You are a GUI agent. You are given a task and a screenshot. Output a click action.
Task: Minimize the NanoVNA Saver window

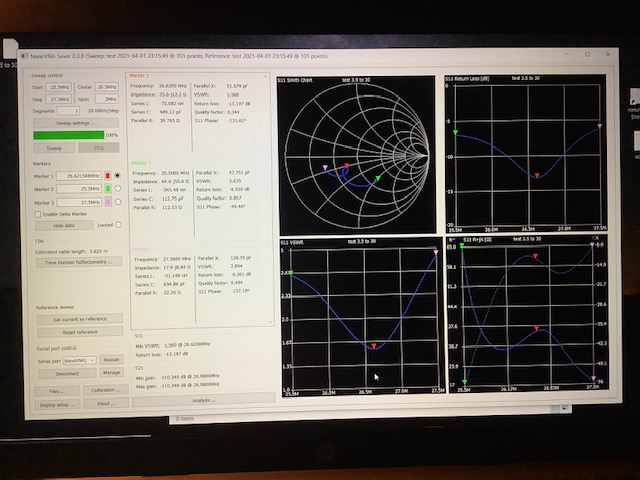(x=567, y=54)
